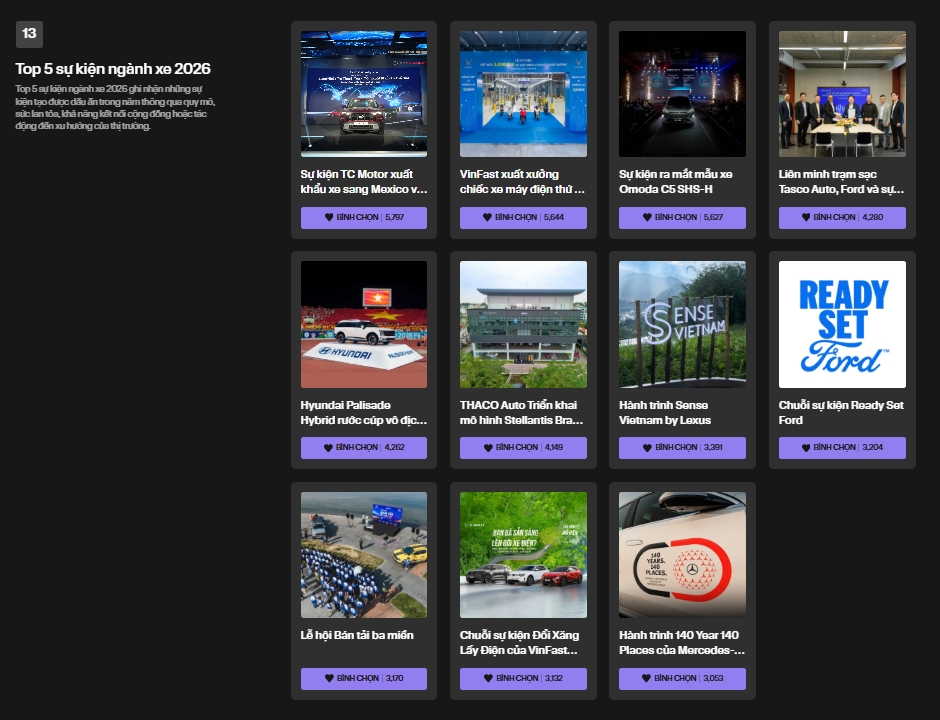Image resolution: width=940 pixels, height=720 pixels.
Task: Click heart icon on Lễ hội Bán tải vote button
Action: [329, 678]
